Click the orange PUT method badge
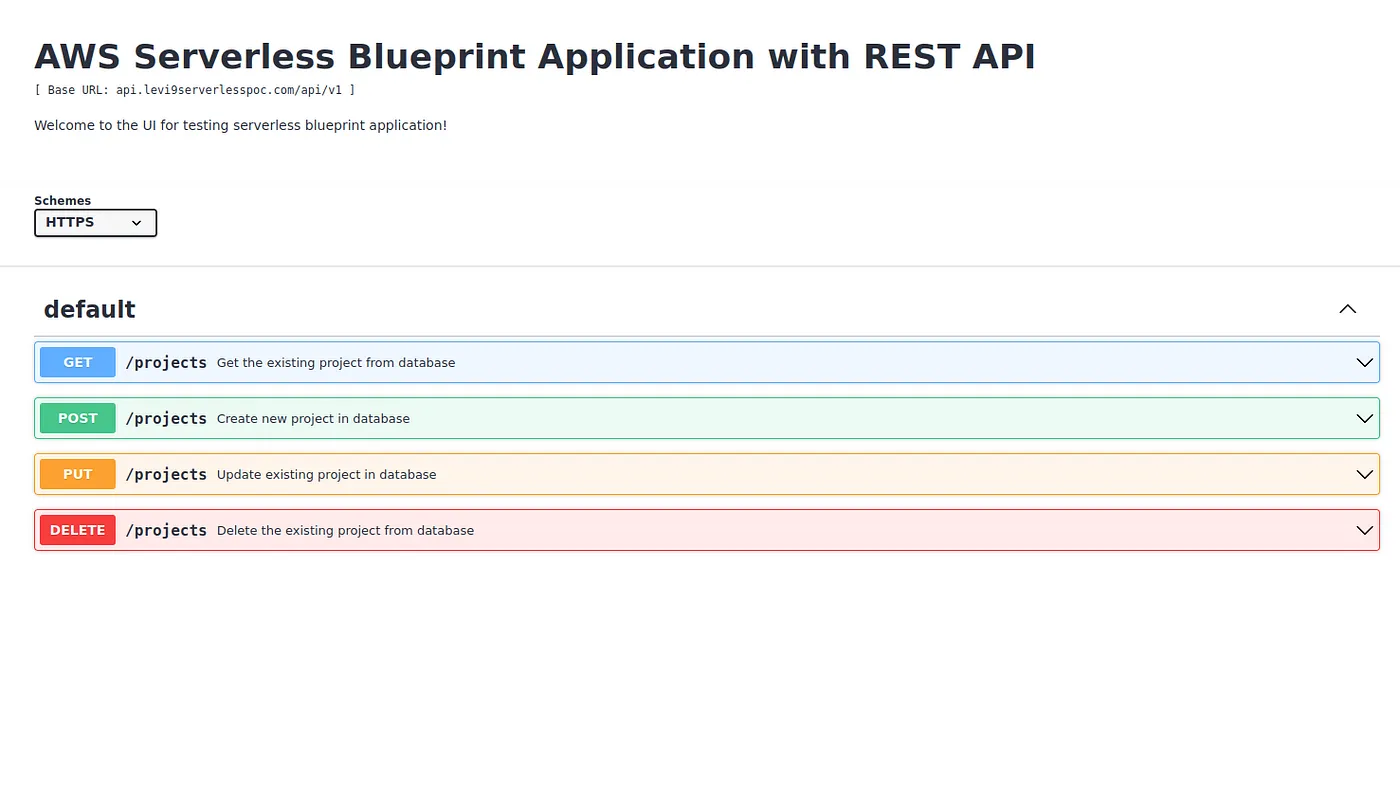 click(78, 474)
